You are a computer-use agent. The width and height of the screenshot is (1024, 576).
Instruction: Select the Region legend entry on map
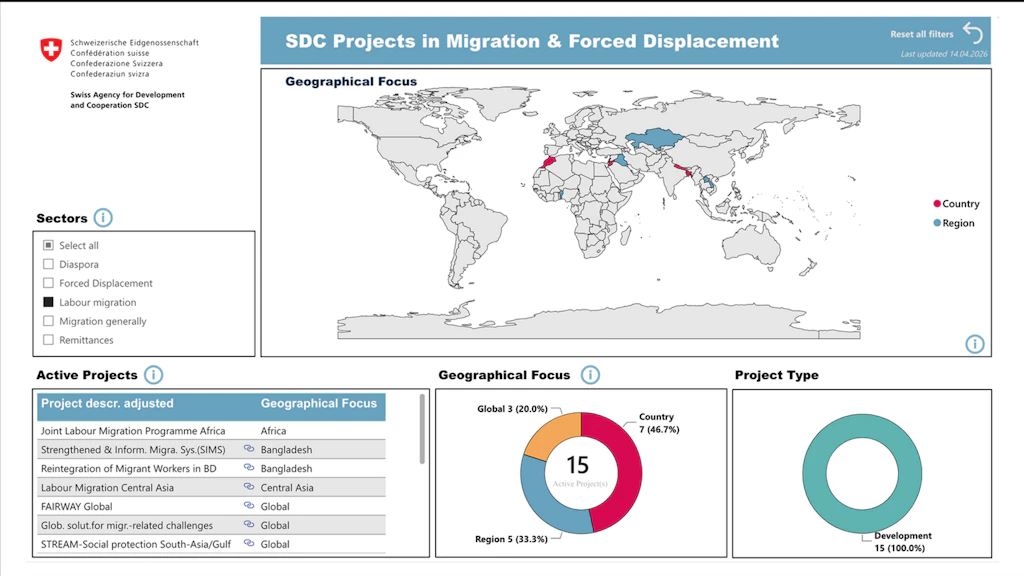[x=953, y=223]
